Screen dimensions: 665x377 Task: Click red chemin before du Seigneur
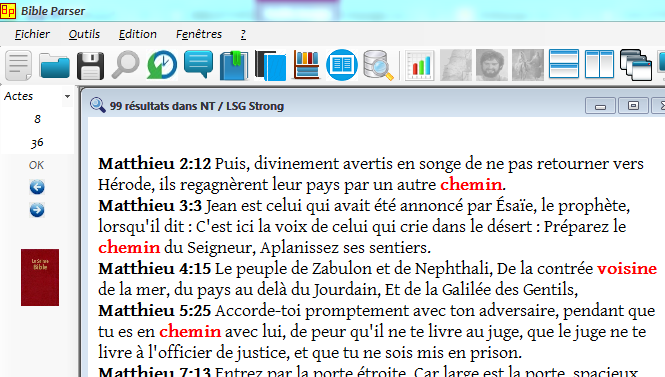coord(129,248)
